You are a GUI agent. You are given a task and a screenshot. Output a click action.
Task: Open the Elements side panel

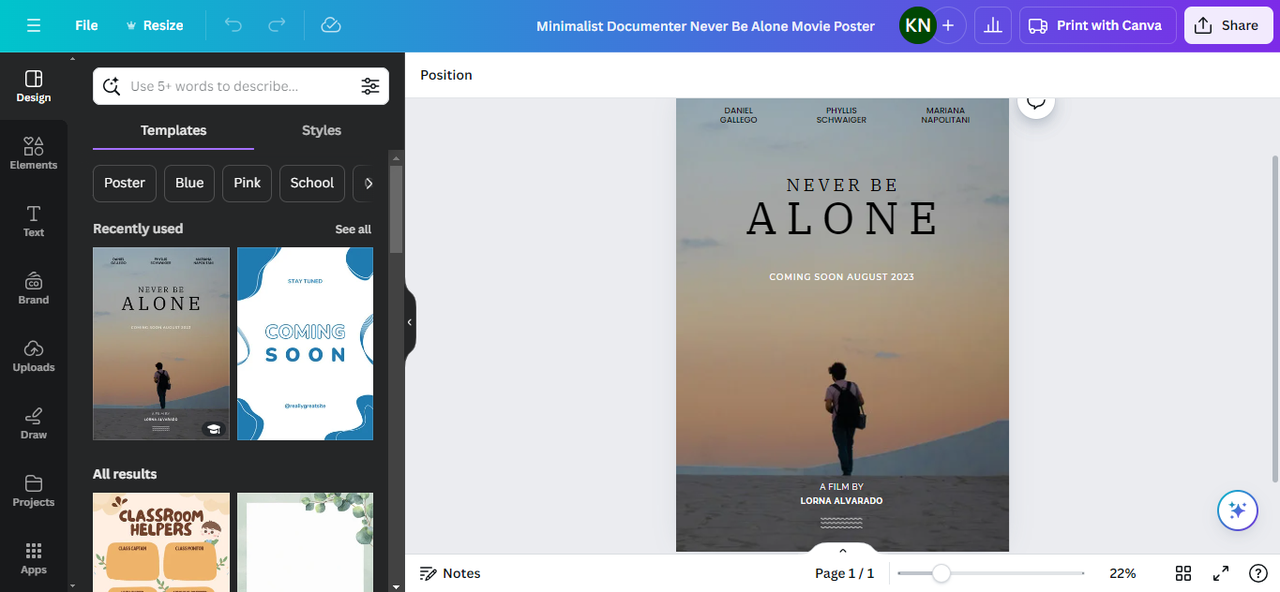click(x=33, y=153)
